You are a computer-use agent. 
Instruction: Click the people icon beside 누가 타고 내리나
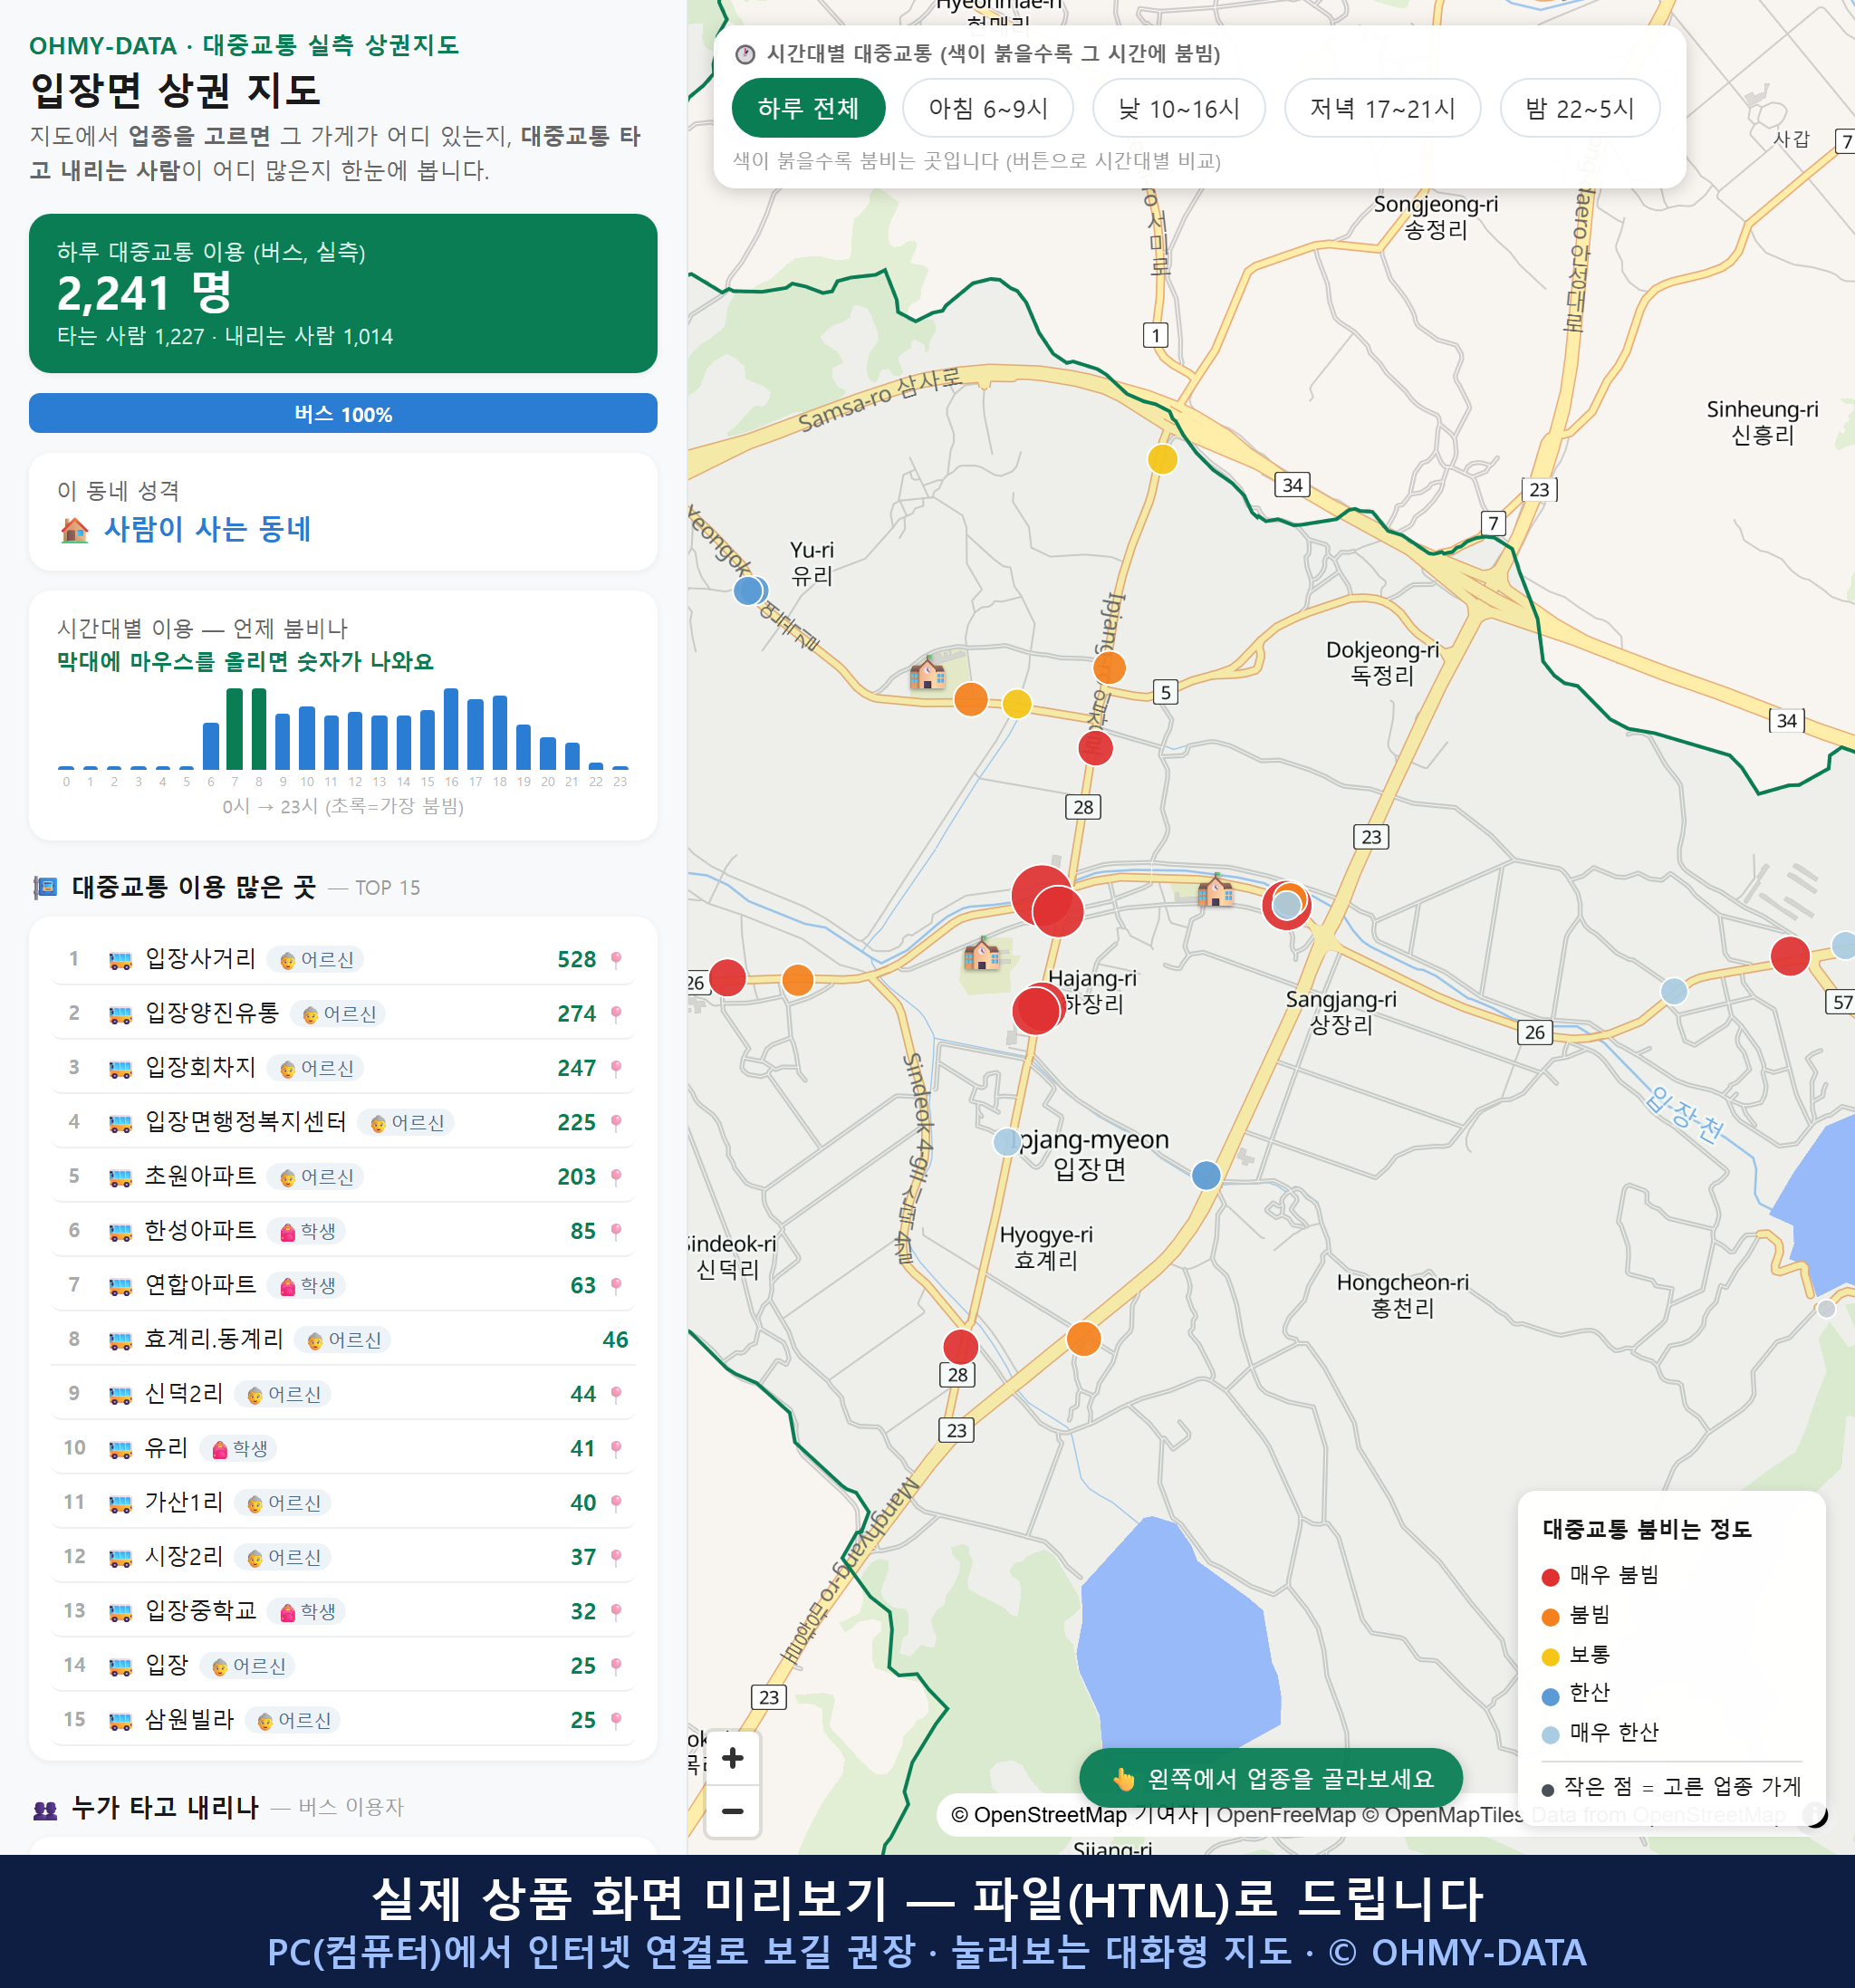coord(45,1808)
